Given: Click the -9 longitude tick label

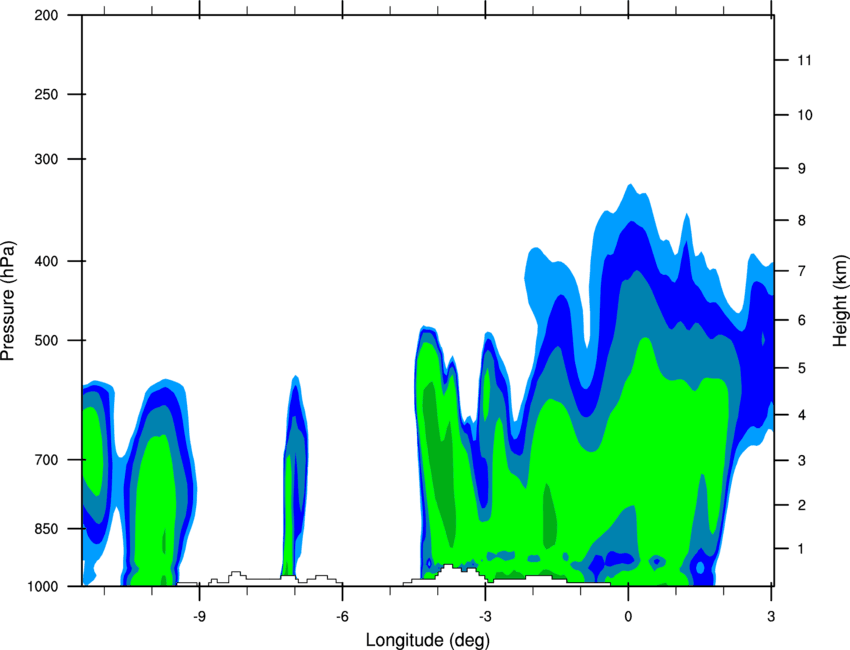Looking at the screenshot, I should tap(199, 616).
